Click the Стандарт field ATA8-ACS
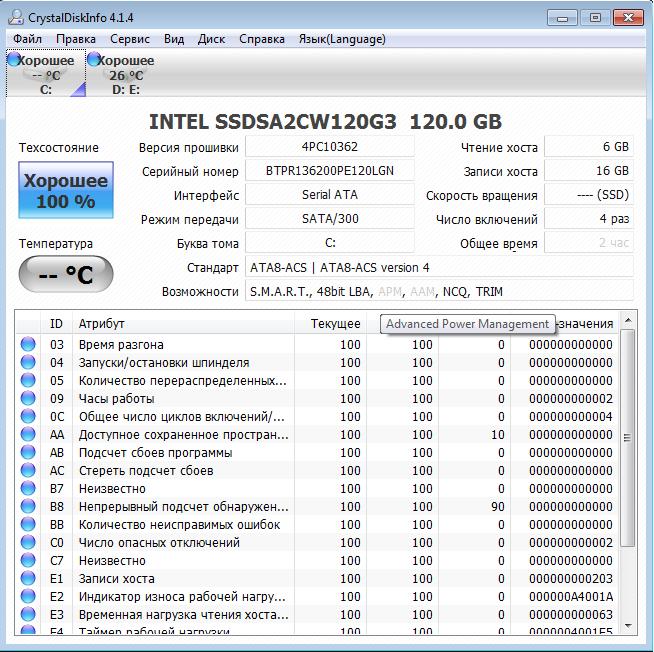The width and height of the screenshot is (654, 652). (x=439, y=267)
